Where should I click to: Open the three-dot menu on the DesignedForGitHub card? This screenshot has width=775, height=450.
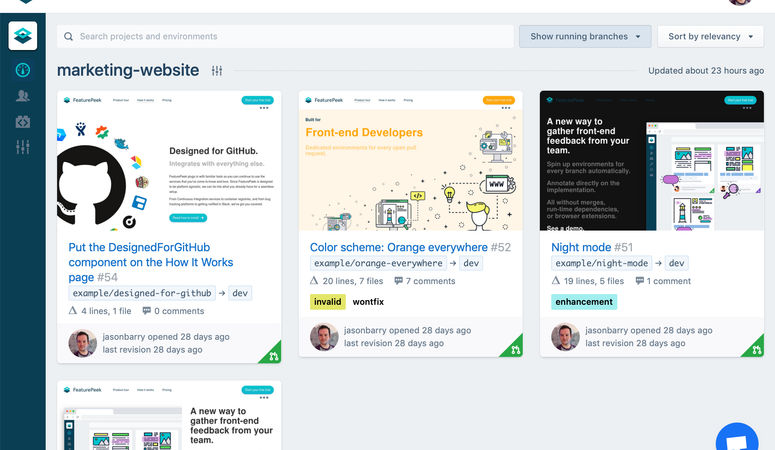click(x=264, y=108)
